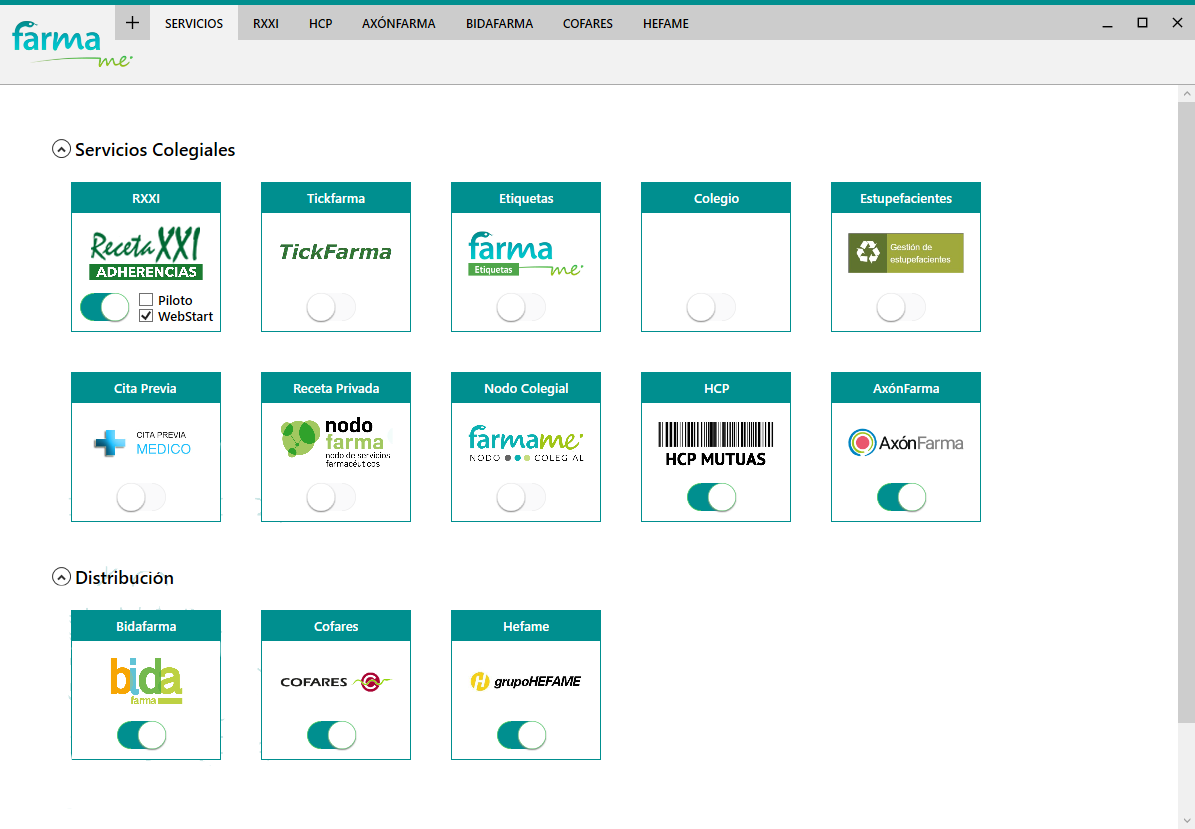Disable the RXXI service toggle

[x=104, y=308]
